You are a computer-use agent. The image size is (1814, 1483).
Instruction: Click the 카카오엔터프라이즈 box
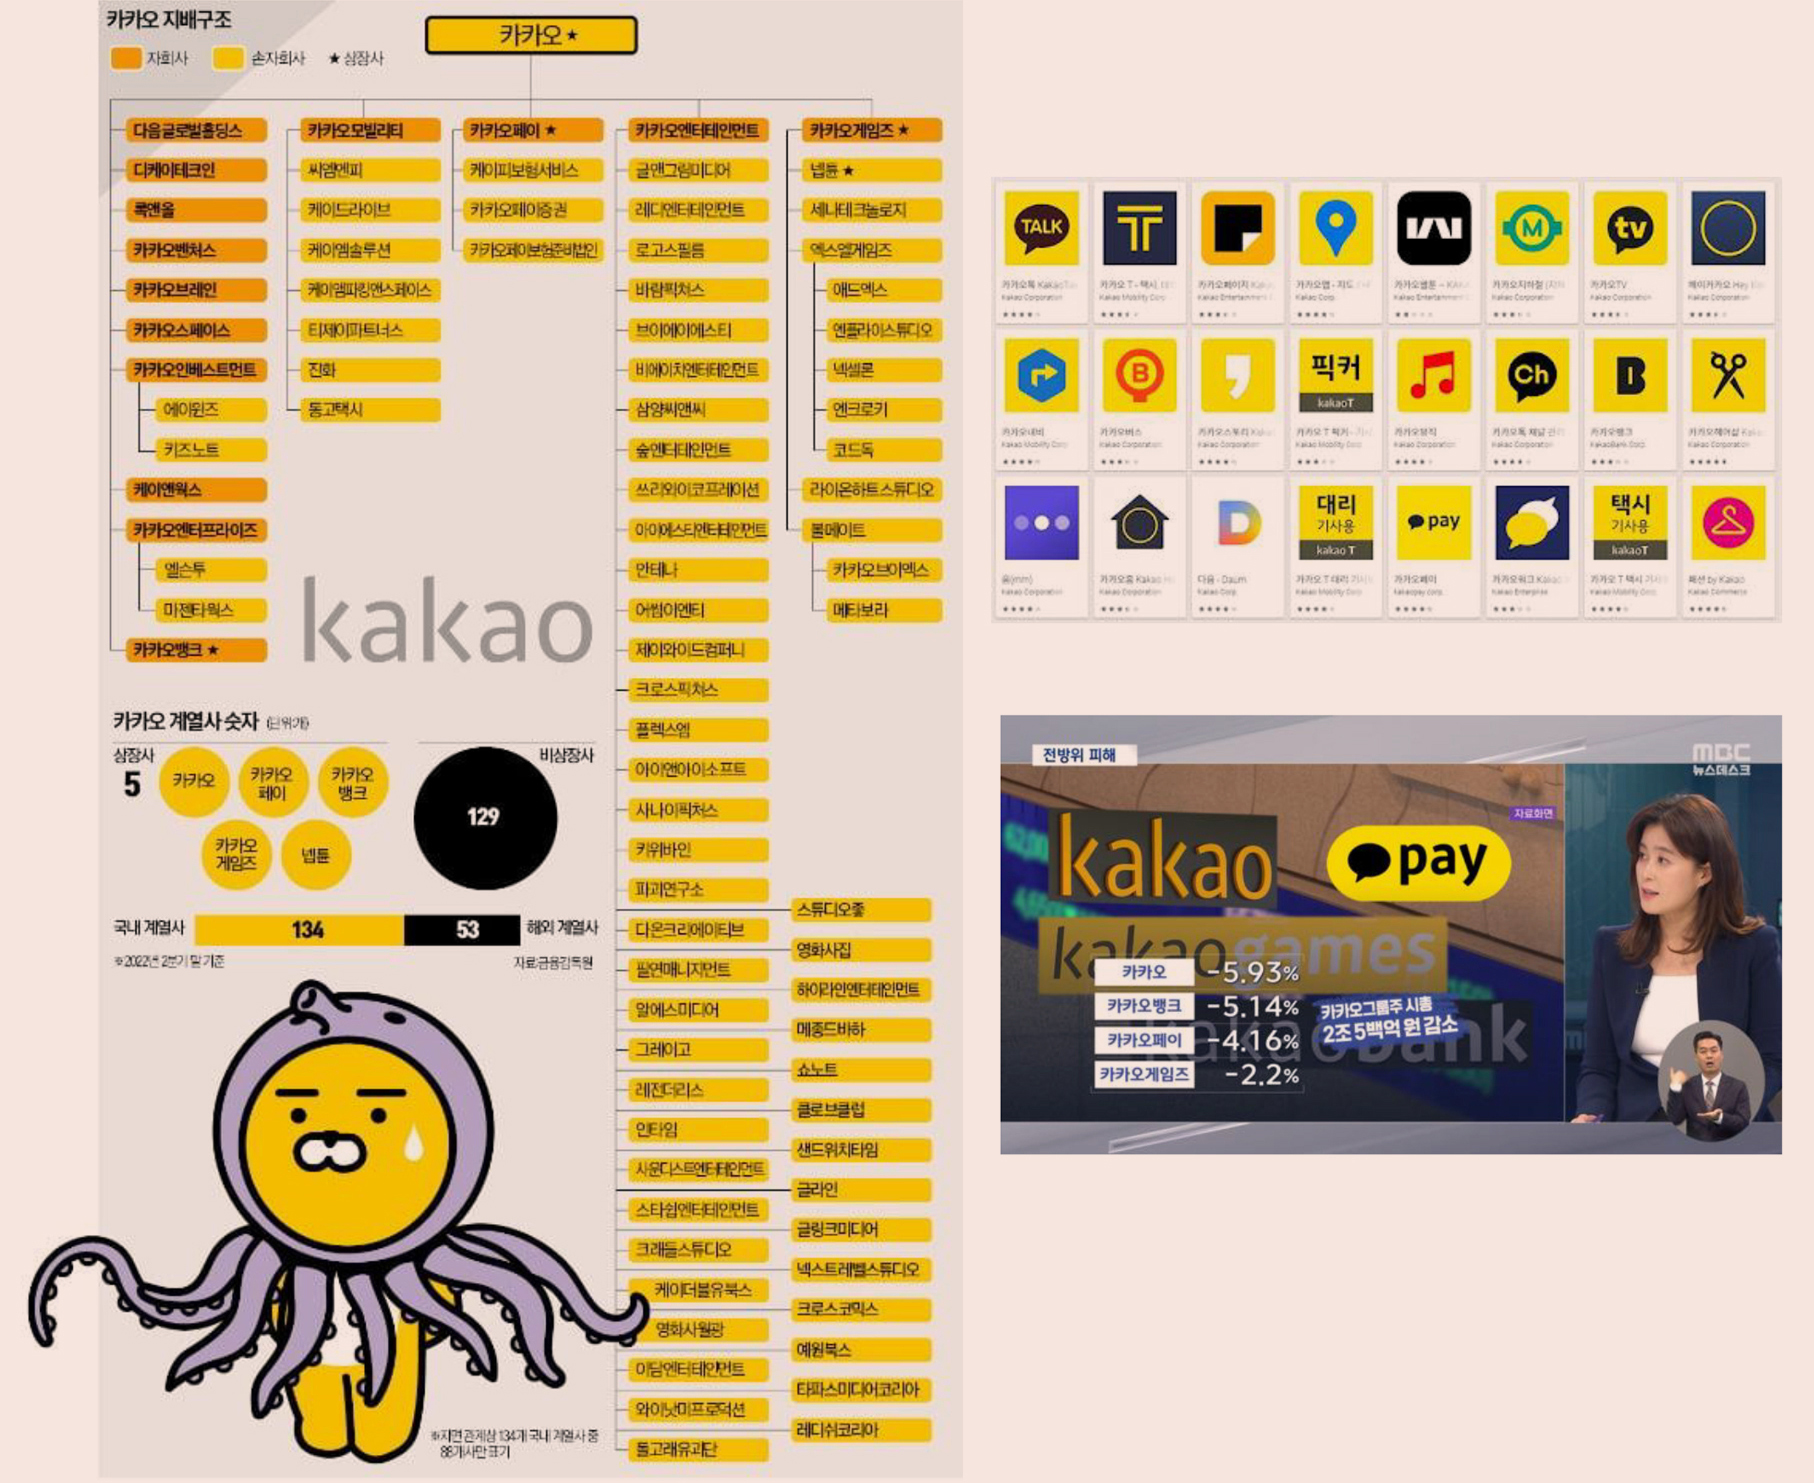[196, 530]
